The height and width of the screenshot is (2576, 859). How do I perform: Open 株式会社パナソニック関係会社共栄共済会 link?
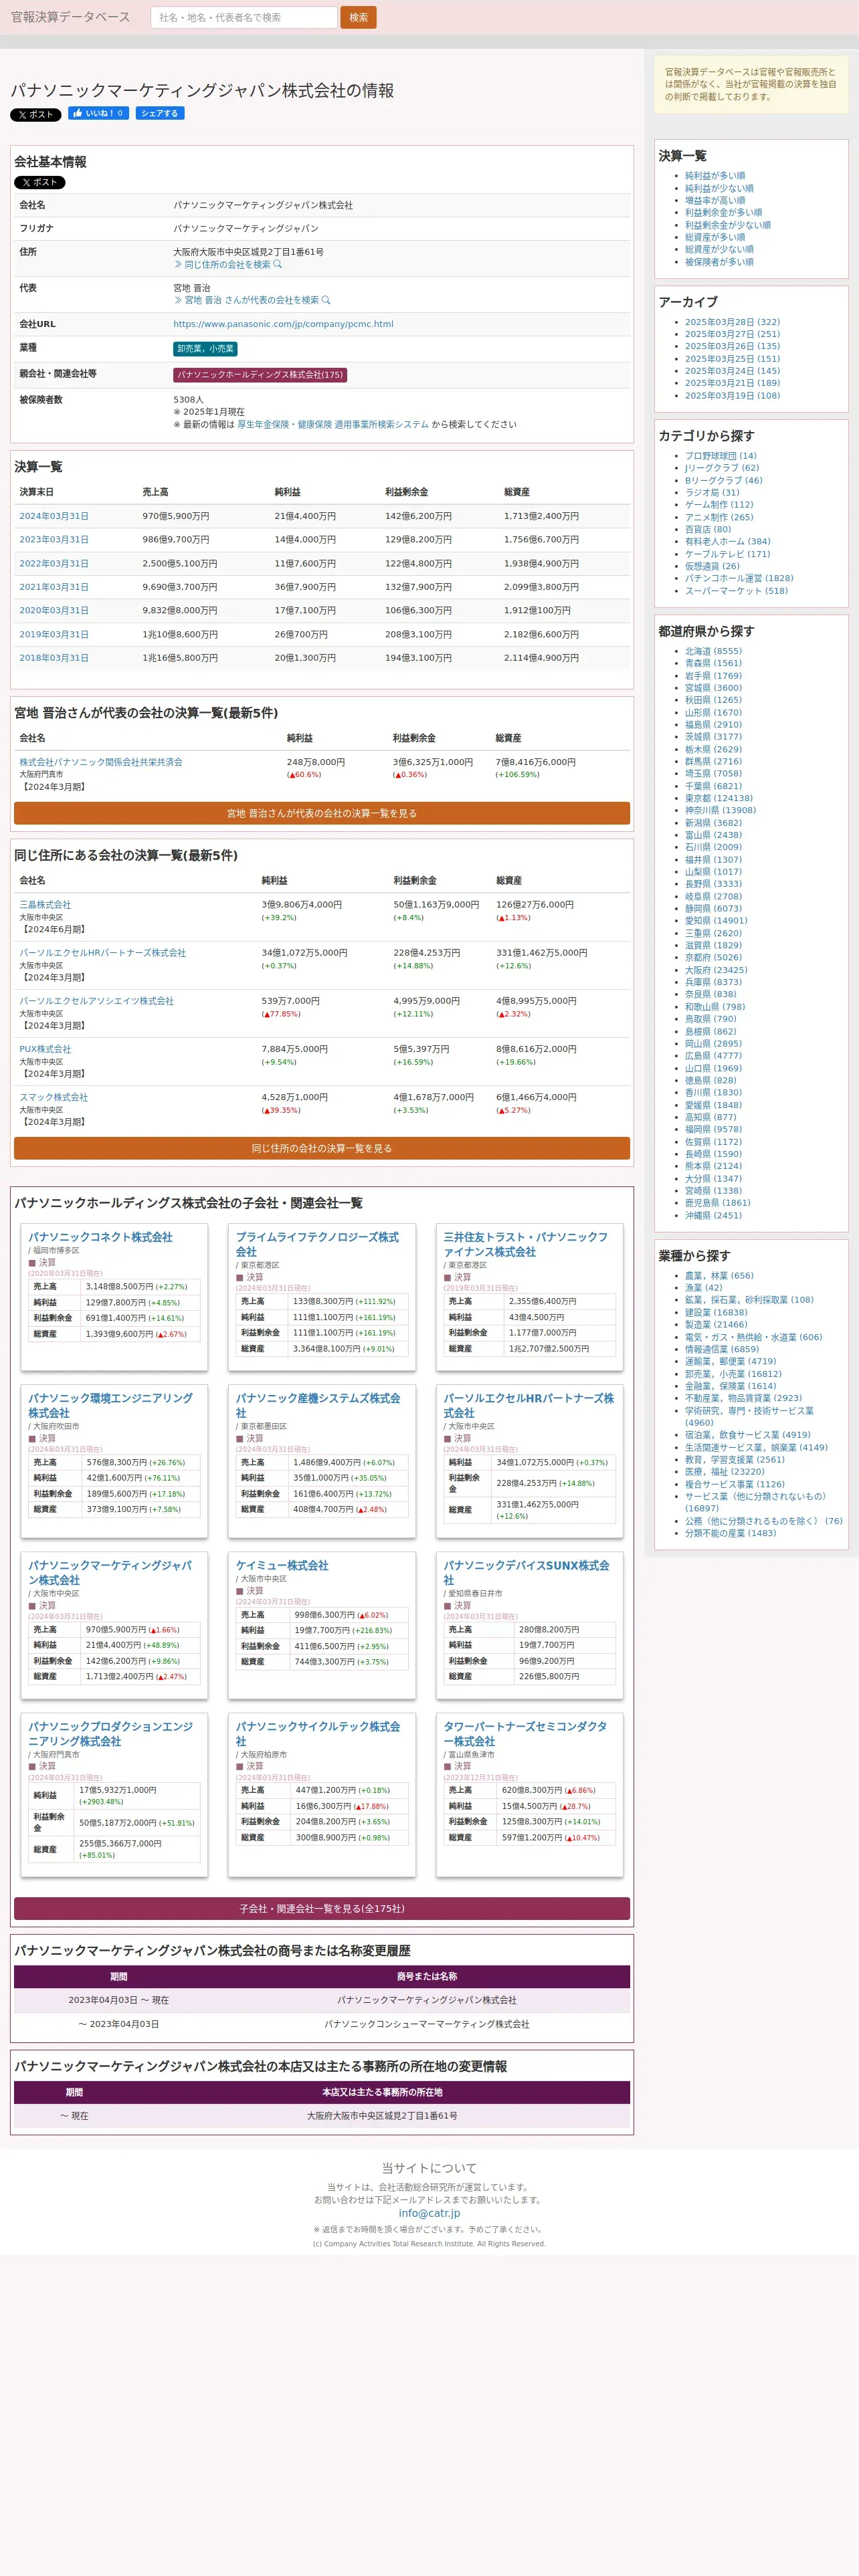[x=101, y=762]
